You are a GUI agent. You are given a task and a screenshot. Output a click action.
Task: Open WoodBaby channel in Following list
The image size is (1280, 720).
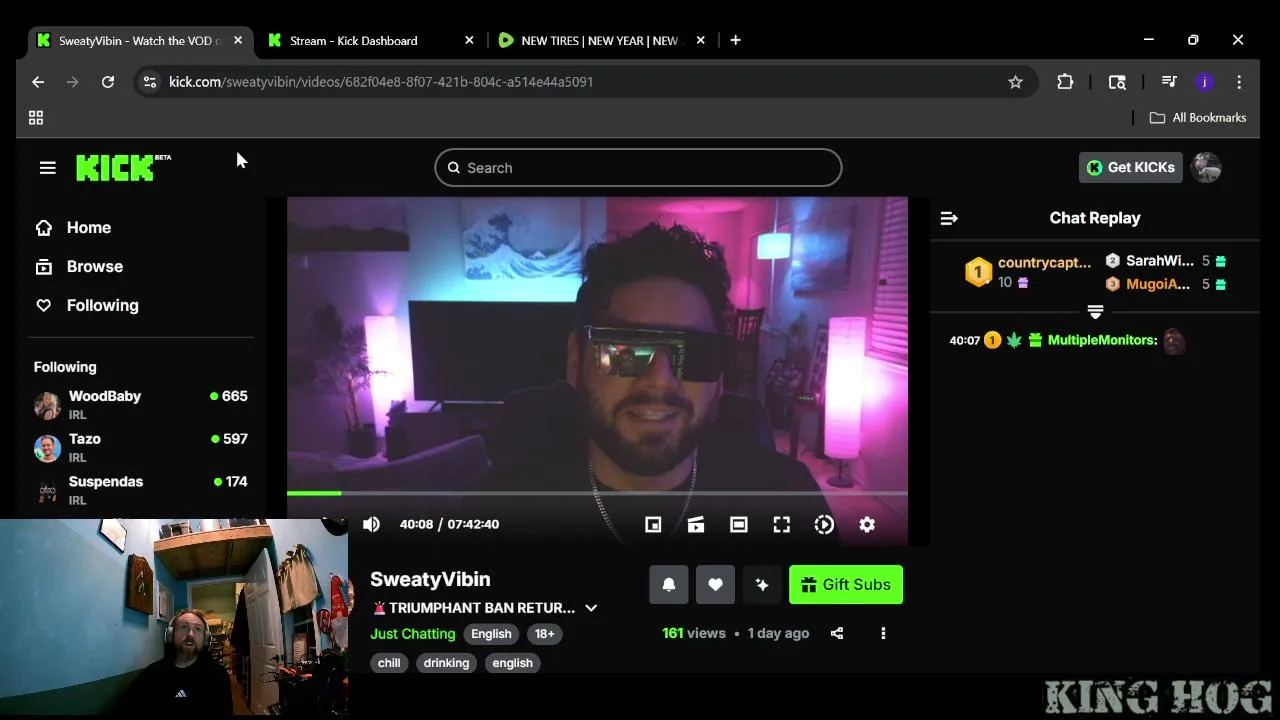[141, 405]
